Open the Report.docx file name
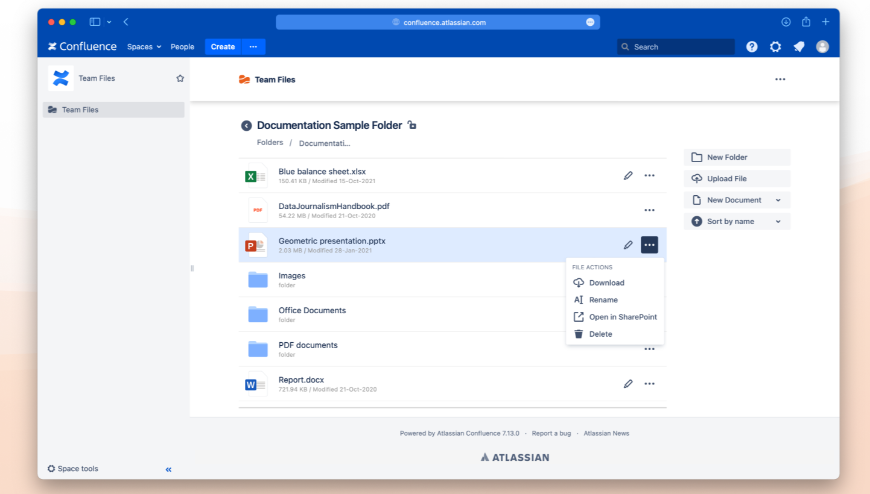 [x=301, y=380]
